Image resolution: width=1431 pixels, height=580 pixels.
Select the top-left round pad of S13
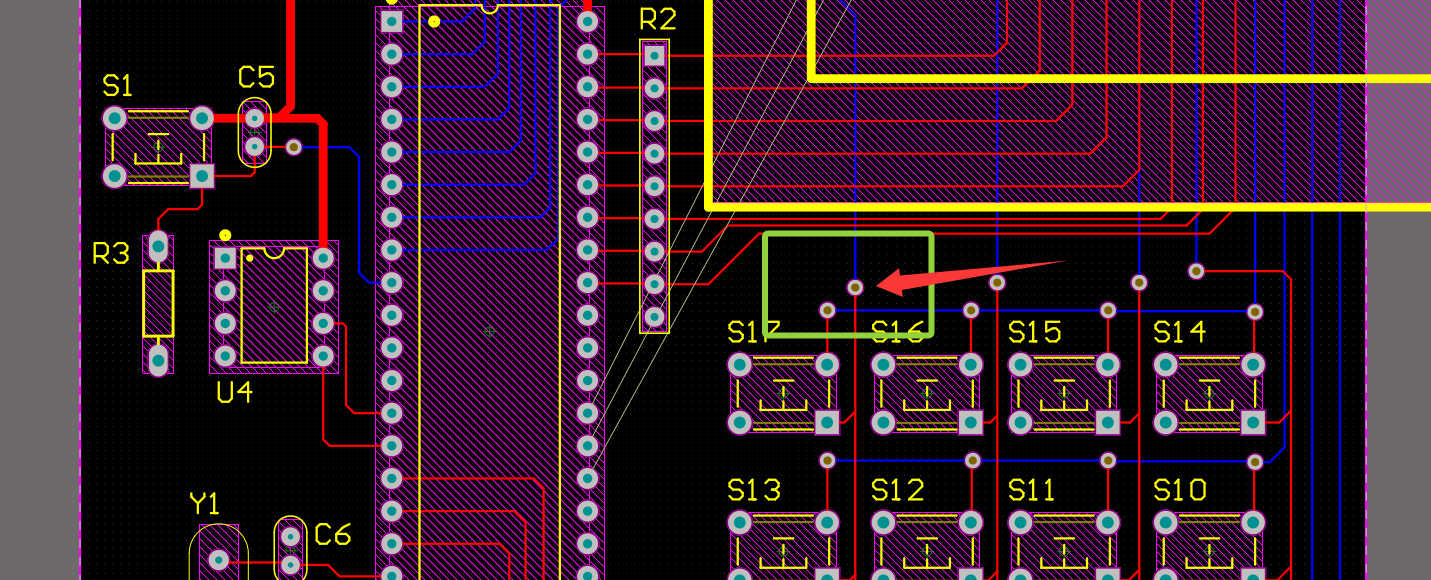click(x=739, y=522)
